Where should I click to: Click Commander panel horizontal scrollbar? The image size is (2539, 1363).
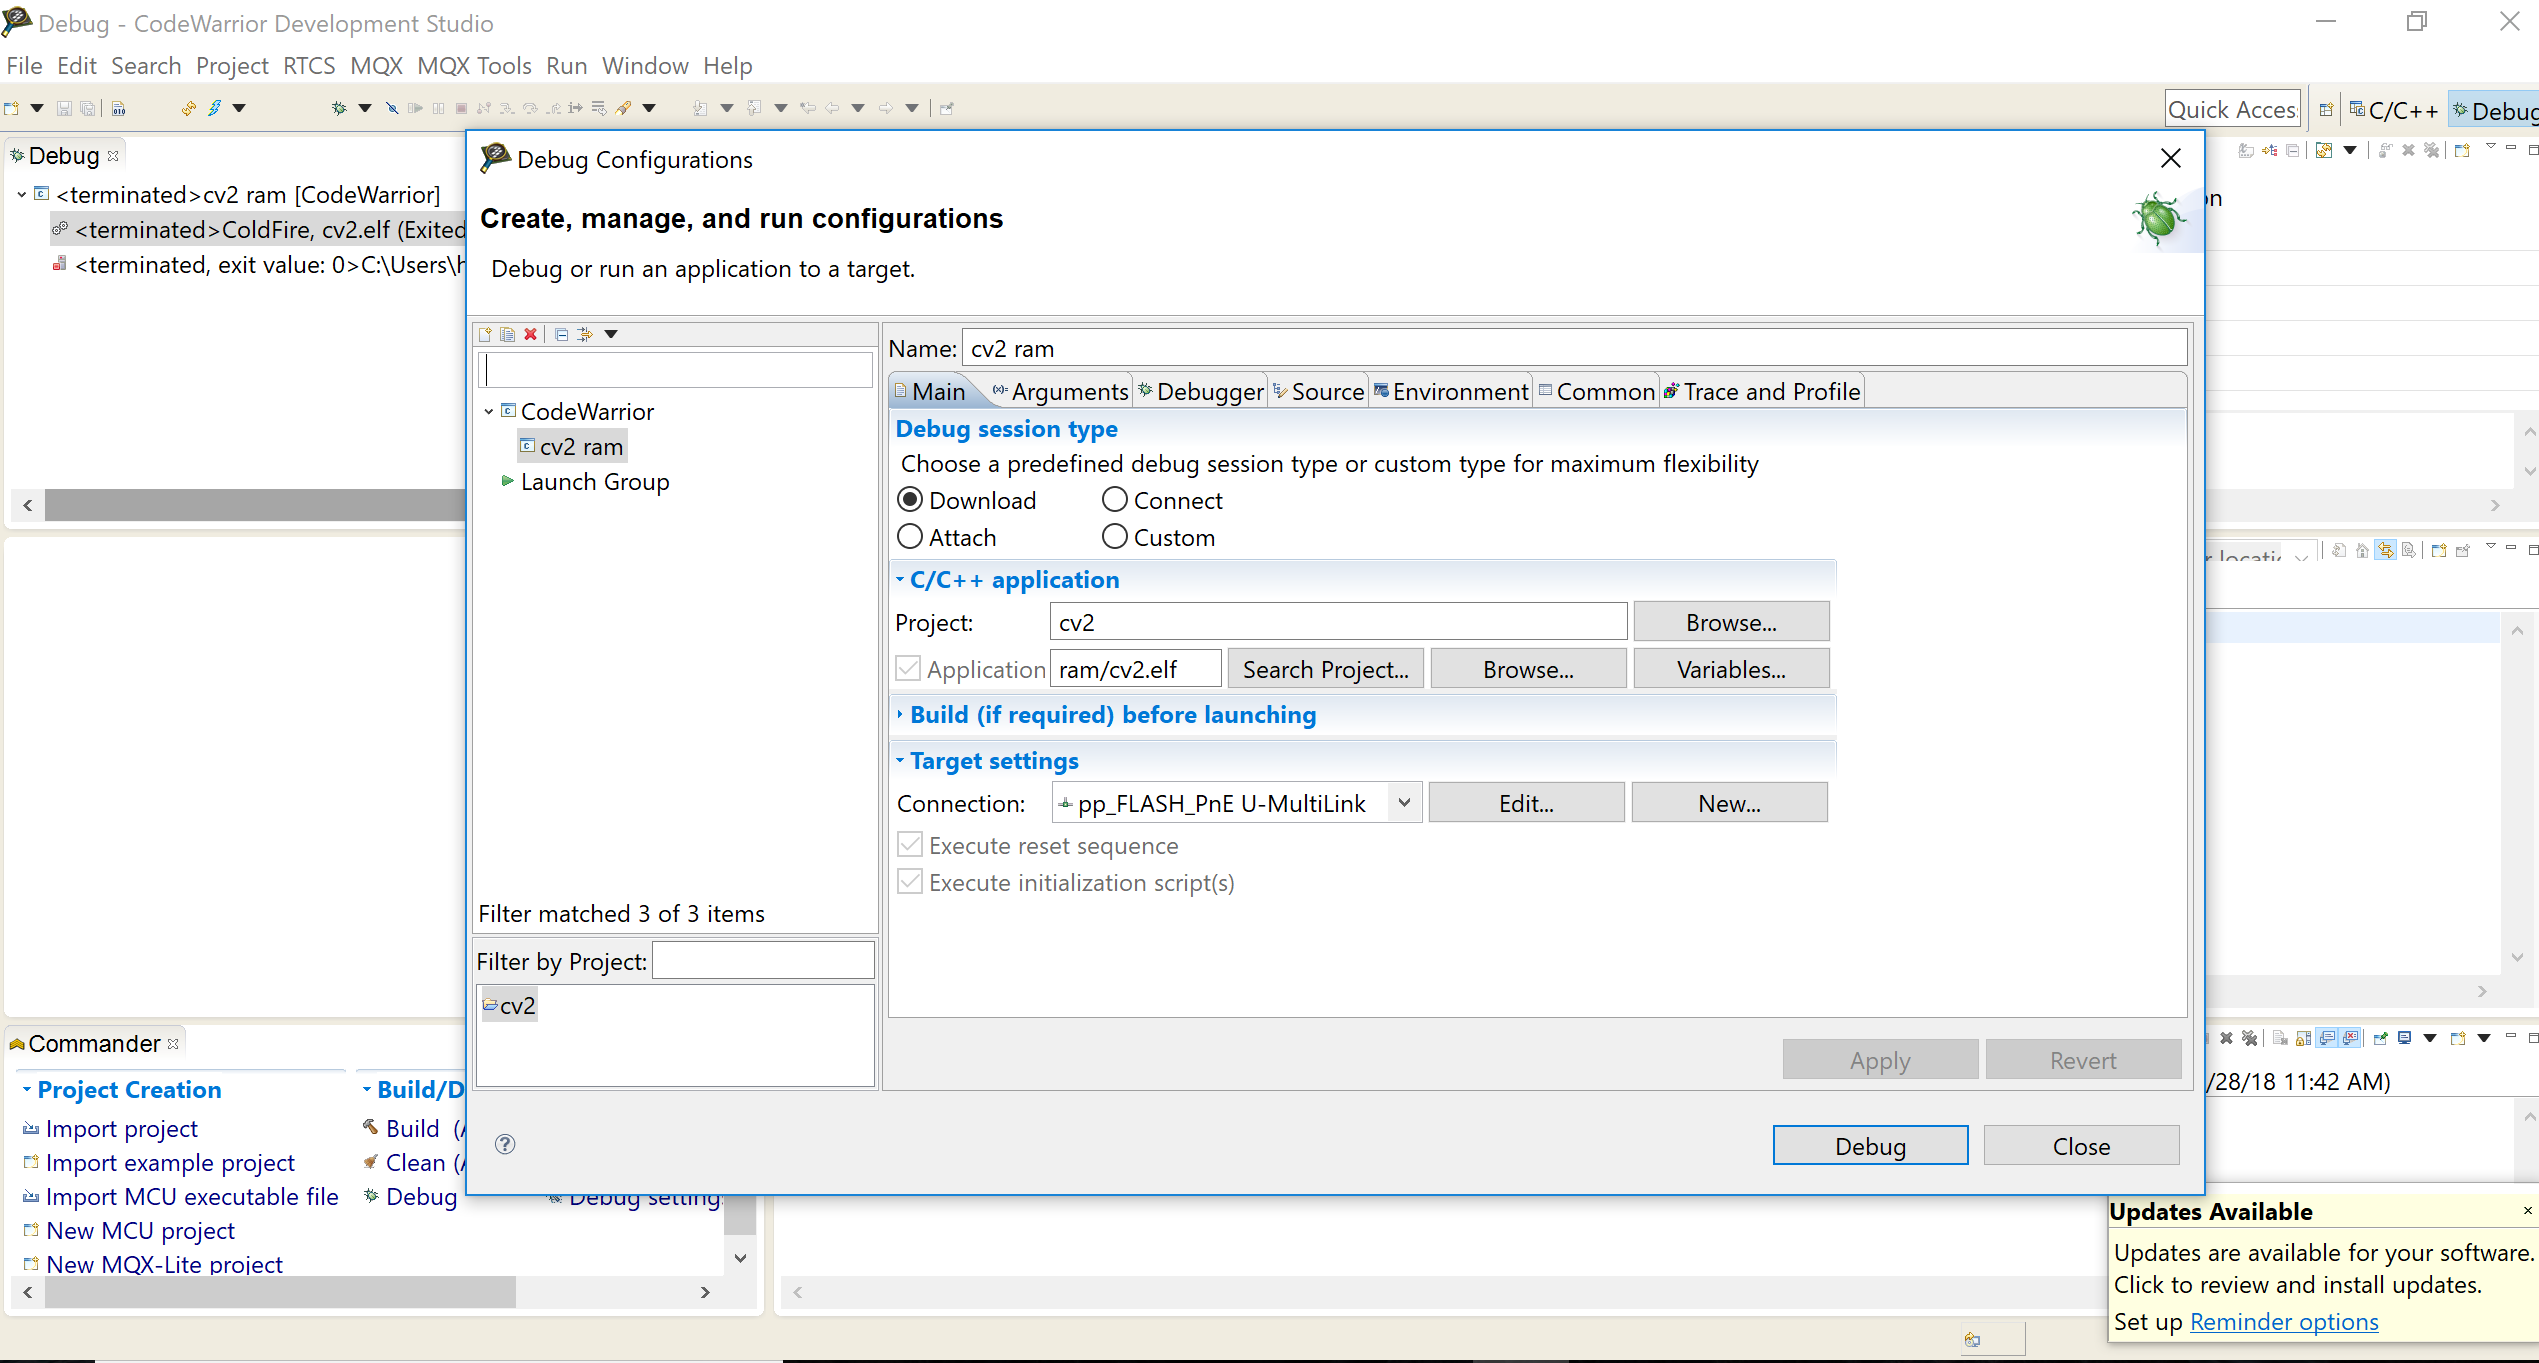tap(280, 1292)
